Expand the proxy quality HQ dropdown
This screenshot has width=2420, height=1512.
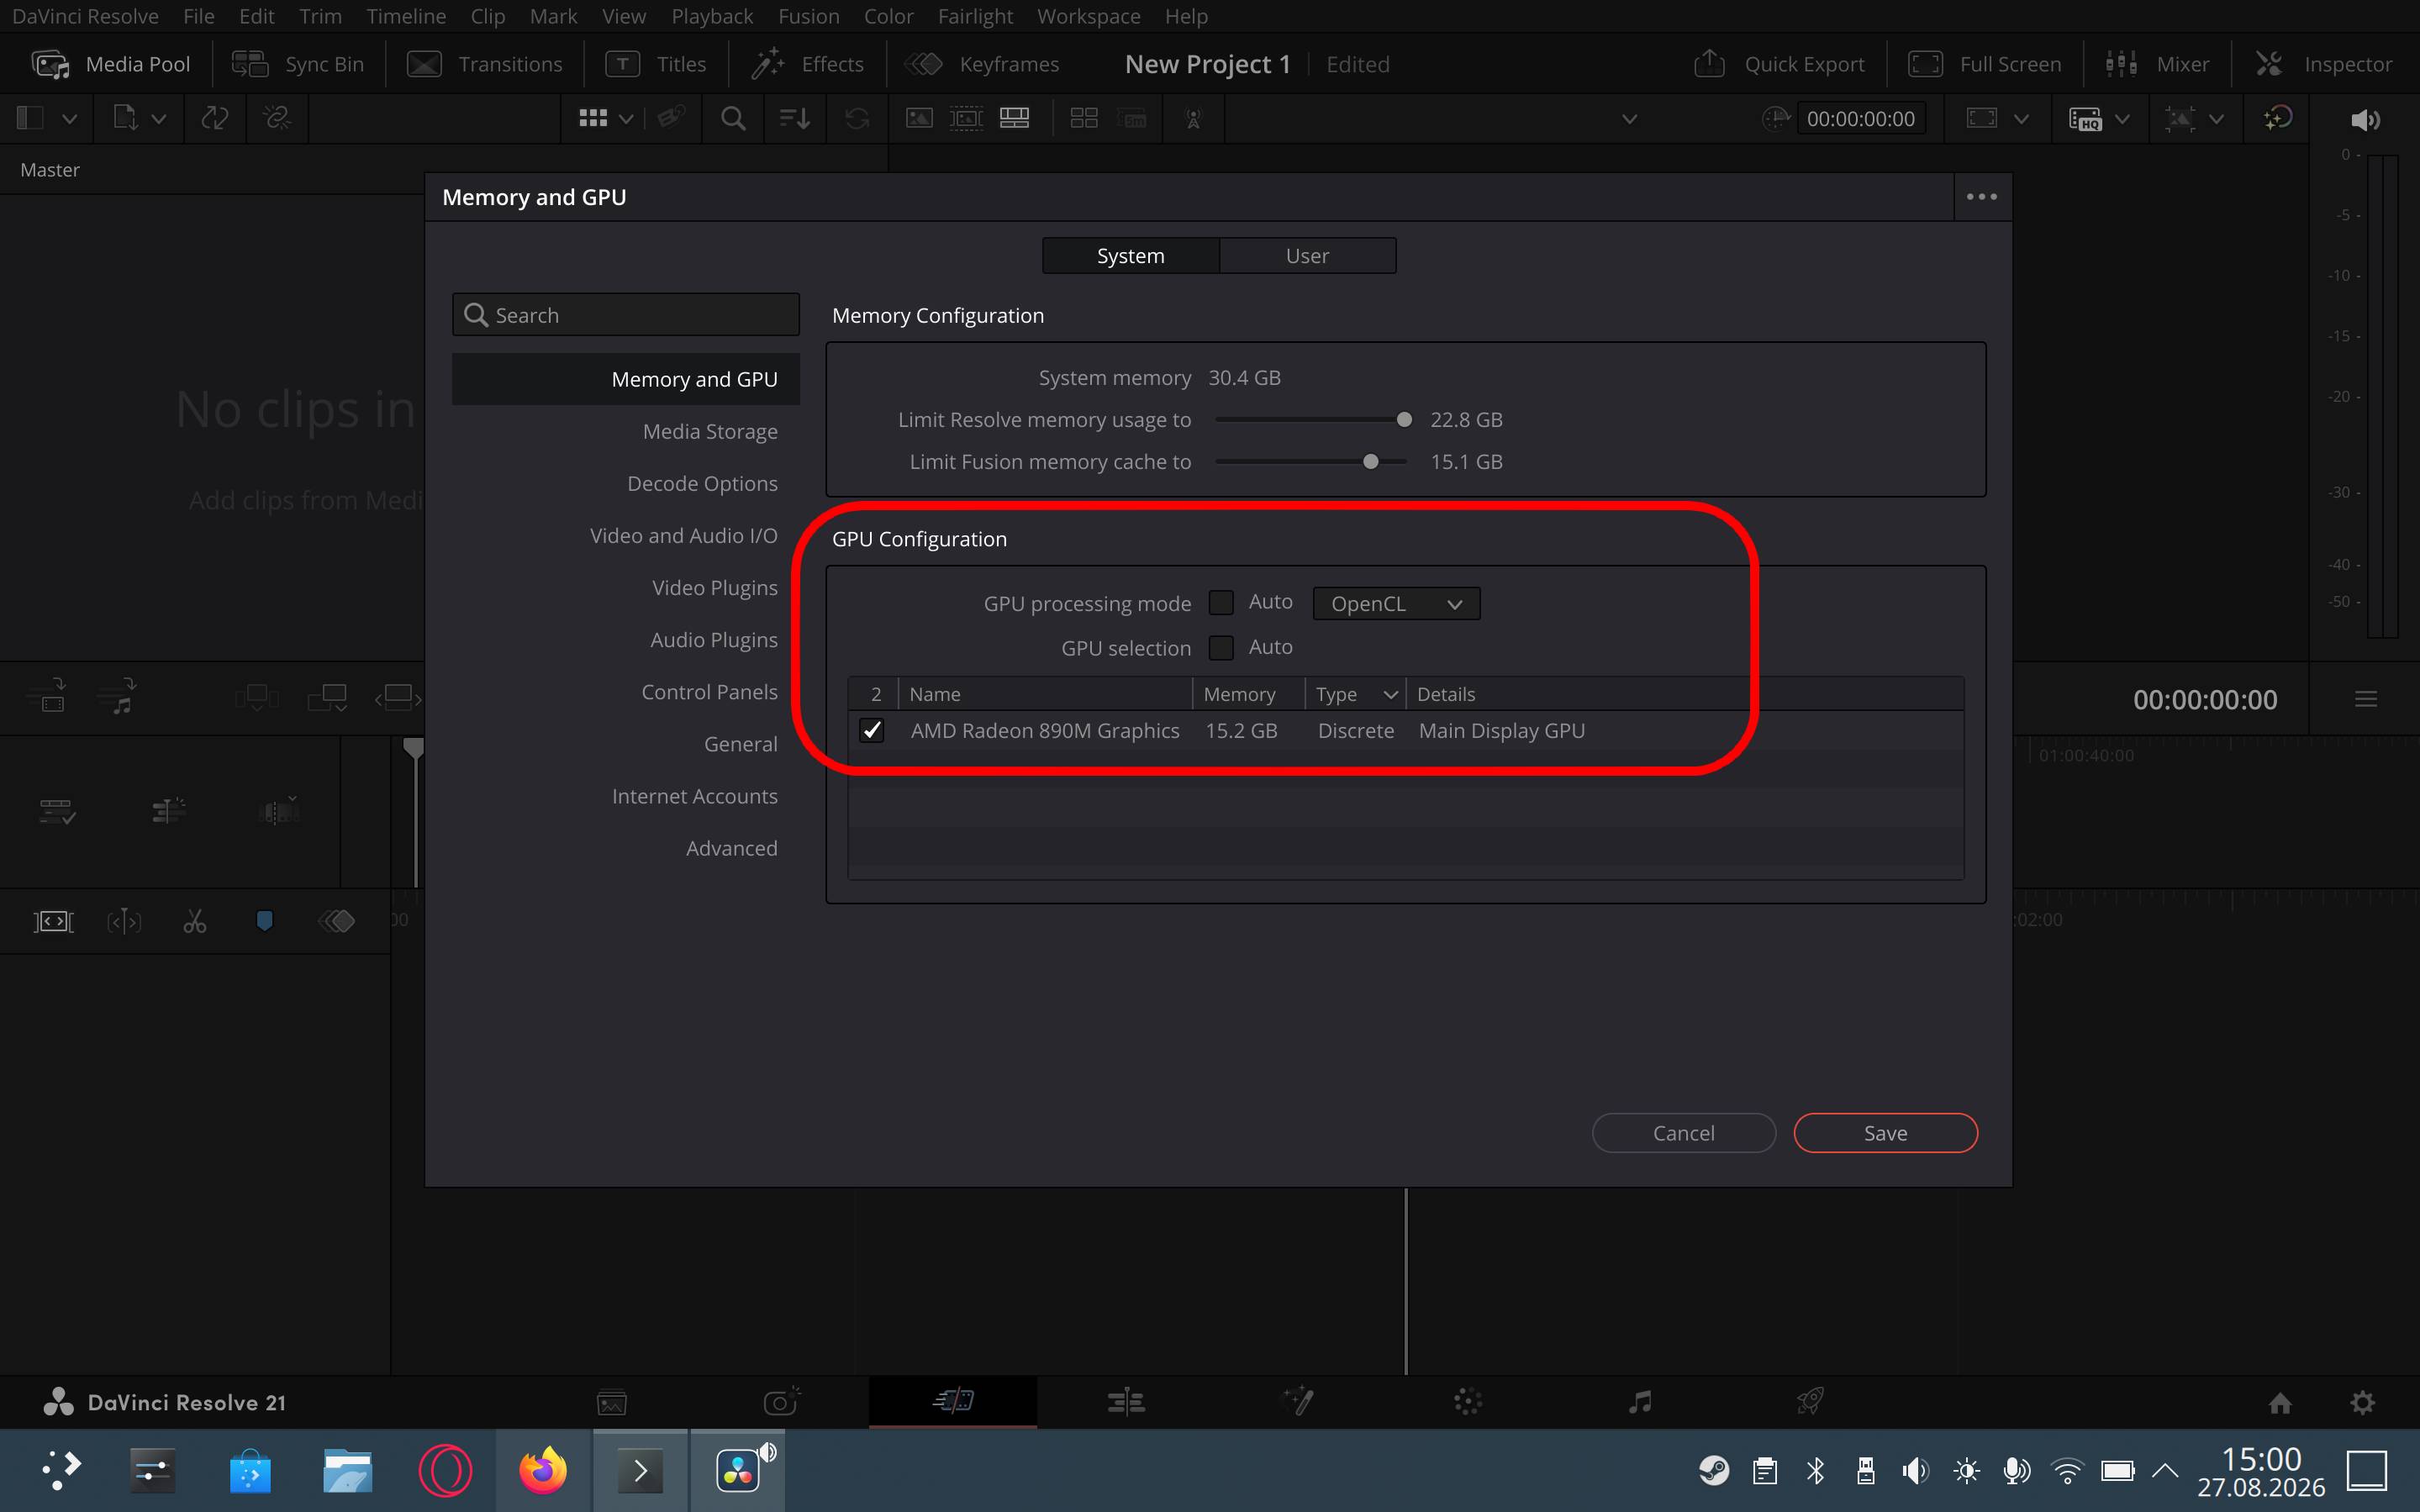[x=2122, y=119]
